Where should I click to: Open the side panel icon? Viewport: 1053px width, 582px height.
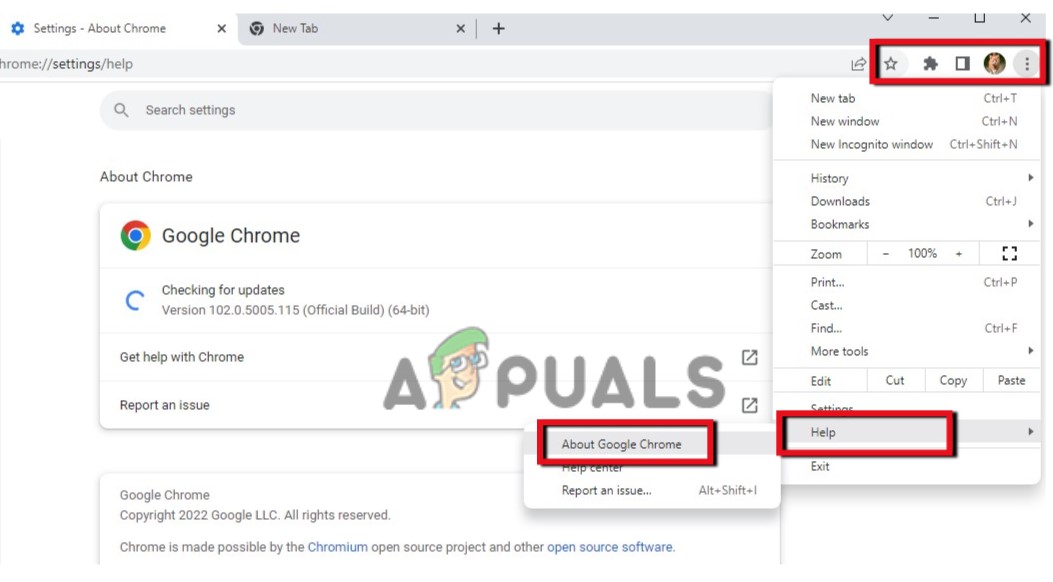coord(961,62)
